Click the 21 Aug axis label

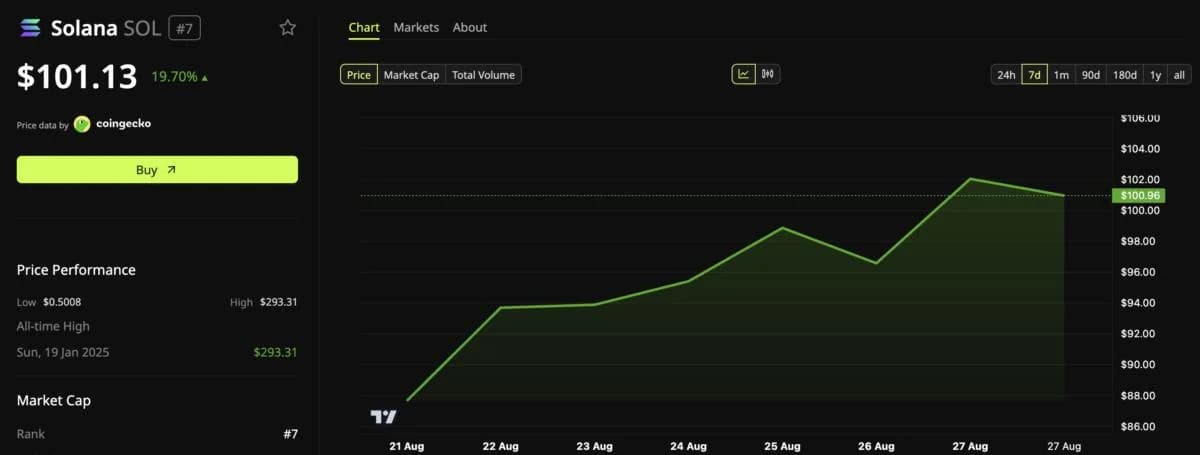tap(407, 446)
